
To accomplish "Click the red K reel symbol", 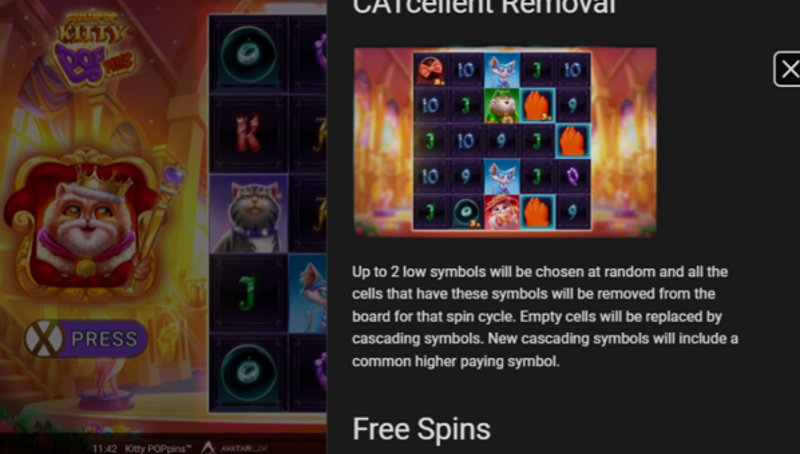I will 248,134.
